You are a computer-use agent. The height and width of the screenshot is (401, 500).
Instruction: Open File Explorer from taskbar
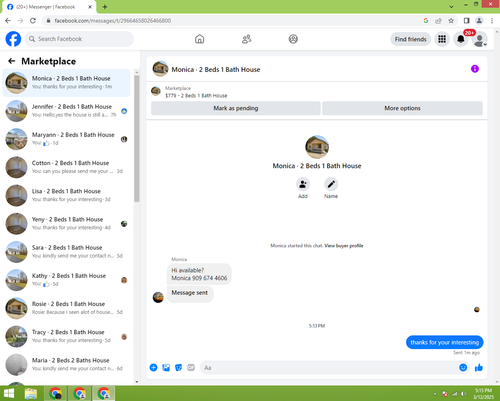(31, 394)
